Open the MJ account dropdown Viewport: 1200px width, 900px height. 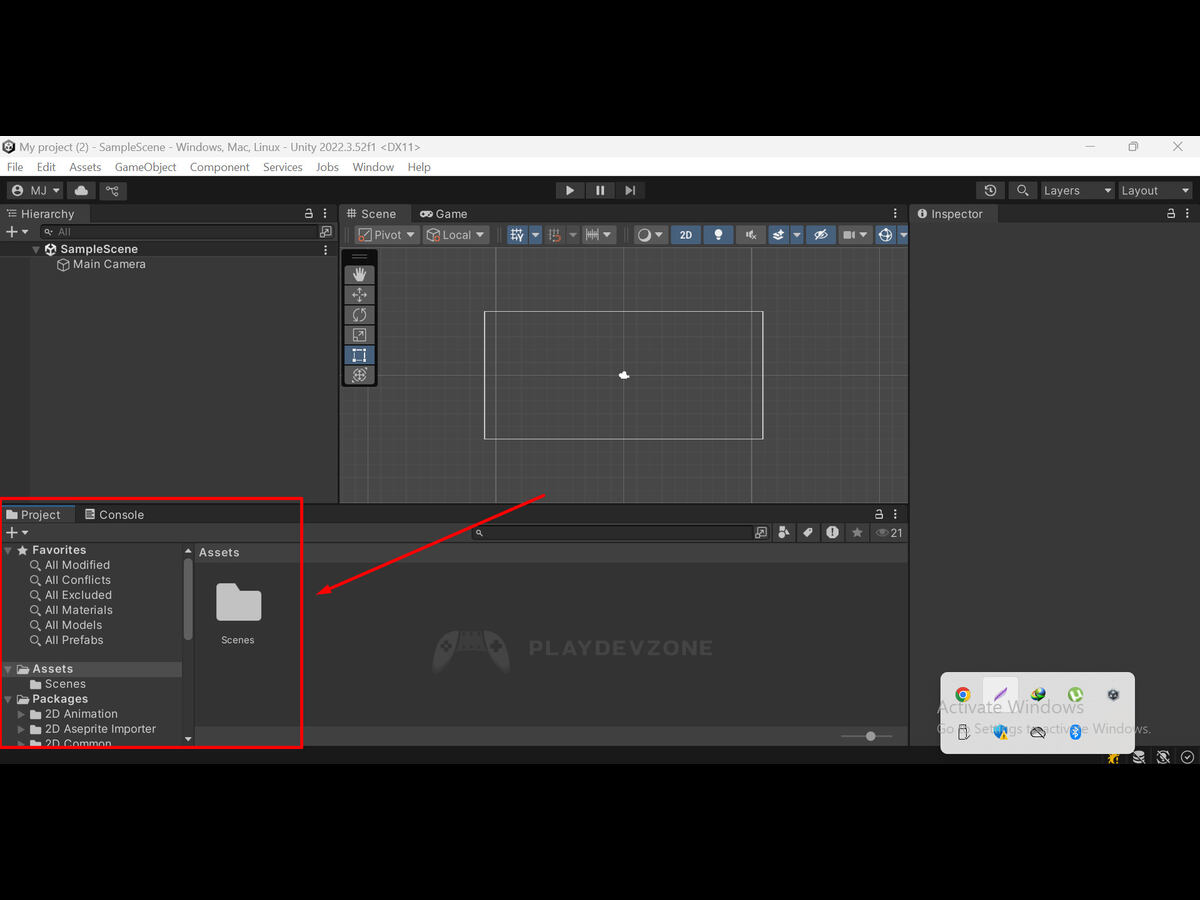point(35,191)
